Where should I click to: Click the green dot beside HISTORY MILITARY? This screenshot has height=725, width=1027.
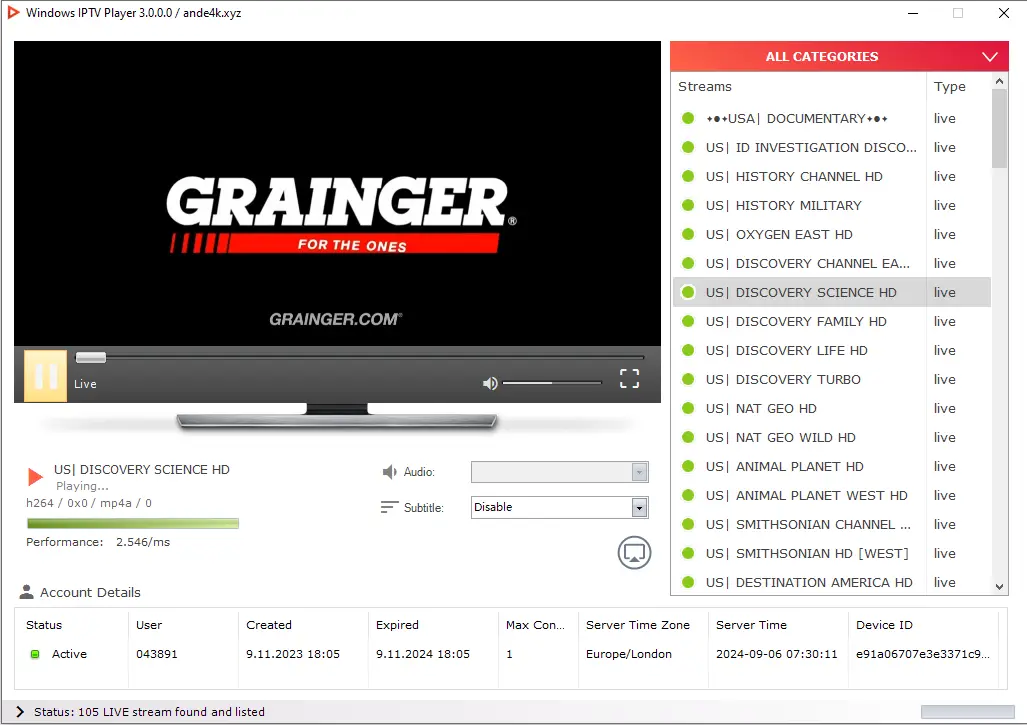click(x=688, y=206)
